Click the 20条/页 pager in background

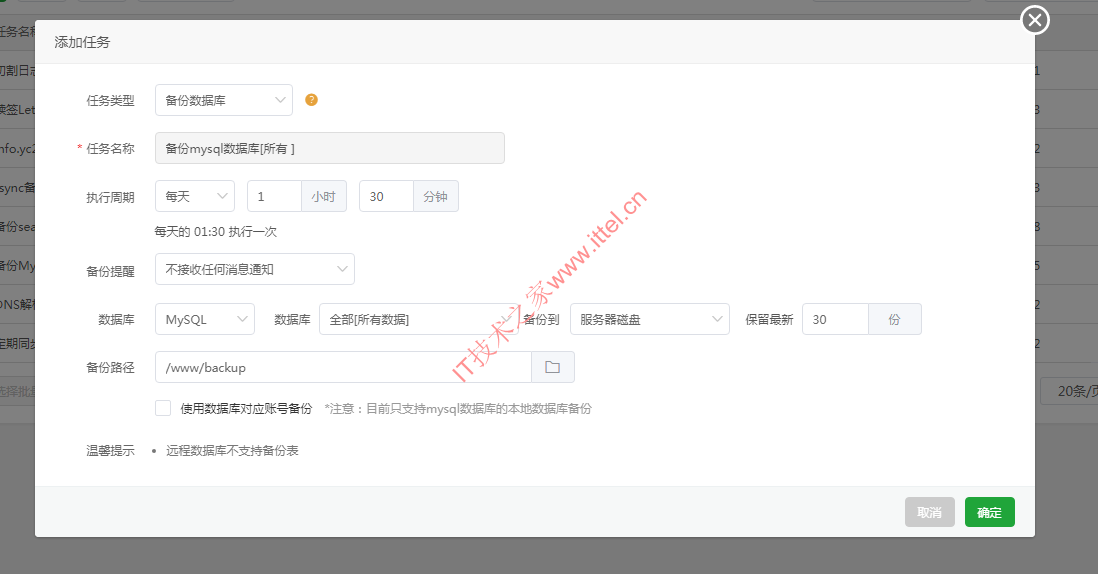pyautogui.click(x=1069, y=391)
